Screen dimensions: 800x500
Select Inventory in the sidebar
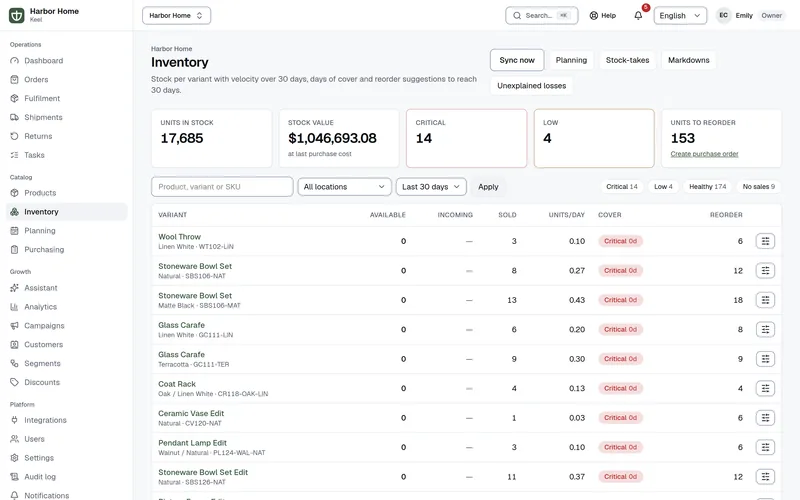coord(66,212)
